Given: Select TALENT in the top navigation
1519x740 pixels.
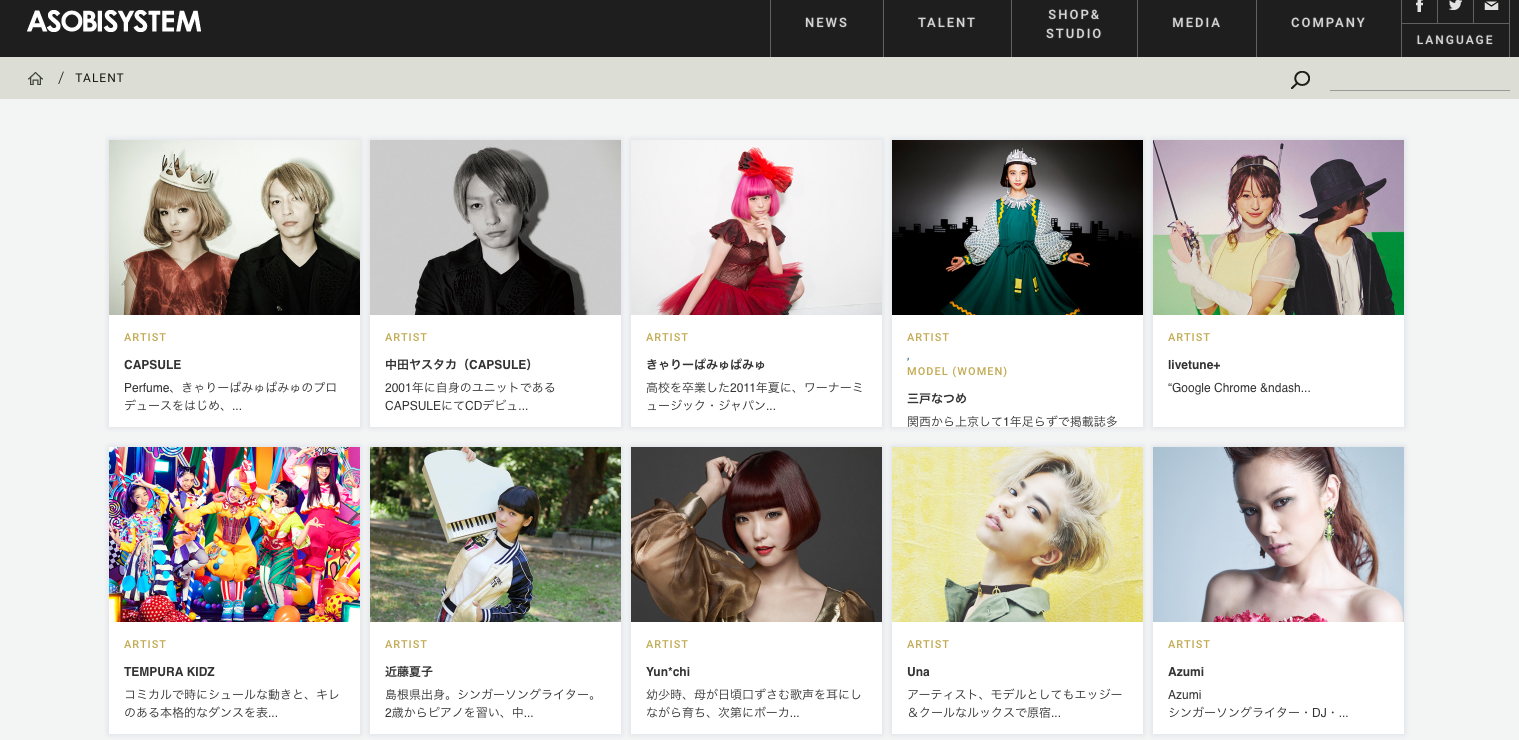Looking at the screenshot, I should click(946, 23).
